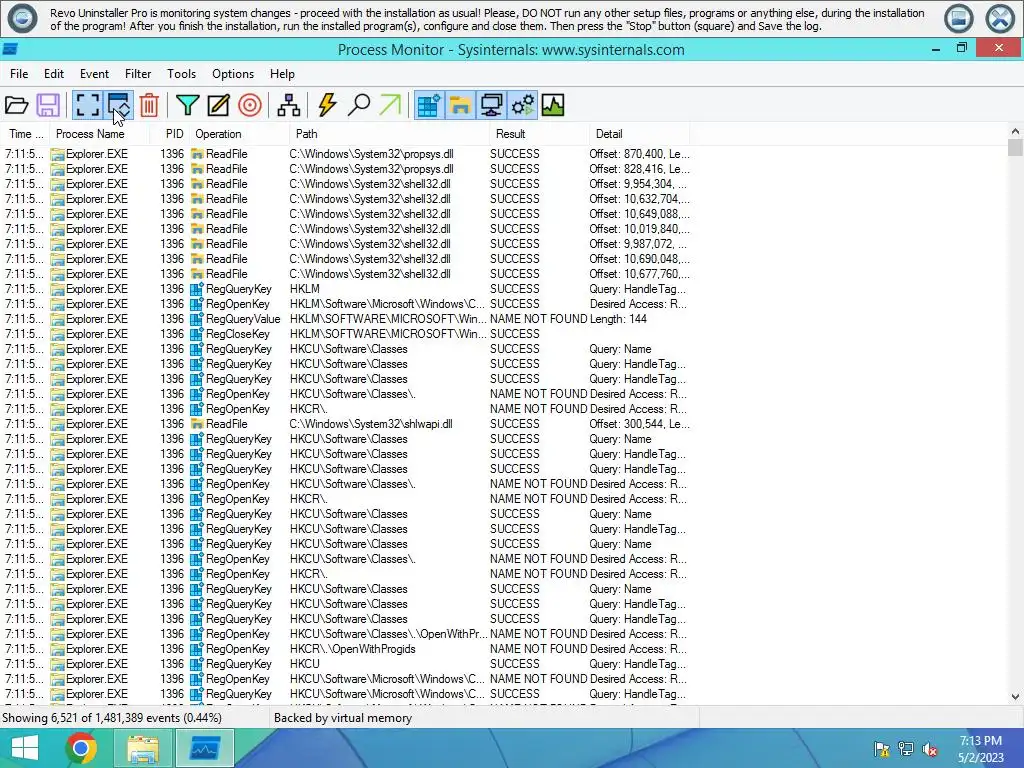Select the RegCloseKey operation row
Screen dimensions: 1024x768
pos(346,334)
